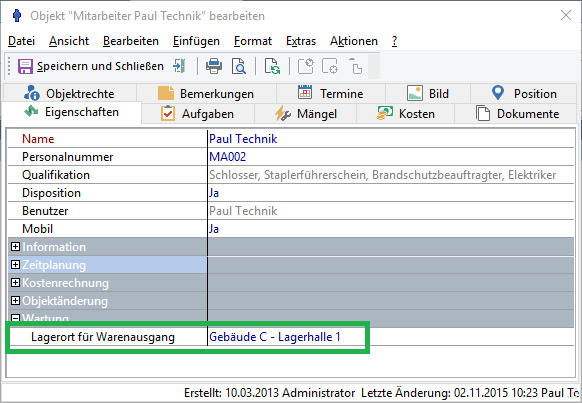Click the blue person icon in title bar
Screen dimensions: 582x403
[x=17, y=16]
